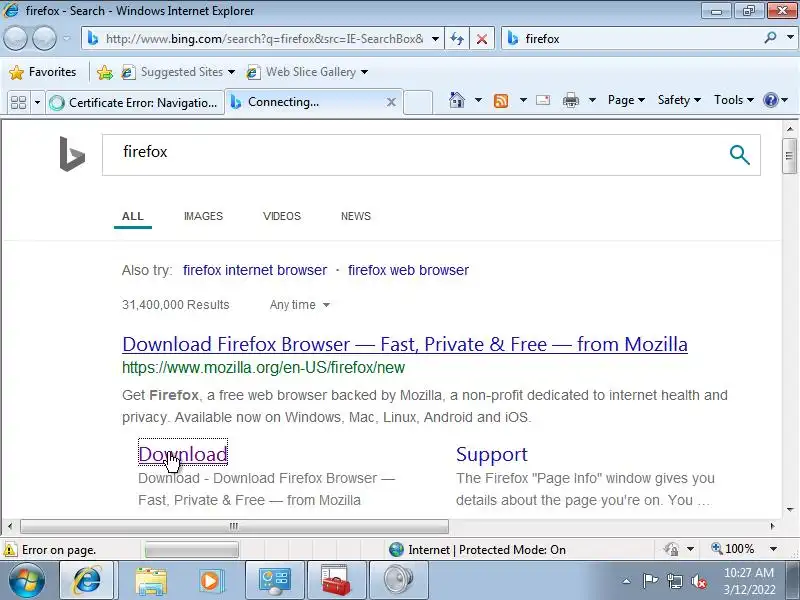
Task: Open Web Slice Gallery dropdown
Action: coord(307,72)
